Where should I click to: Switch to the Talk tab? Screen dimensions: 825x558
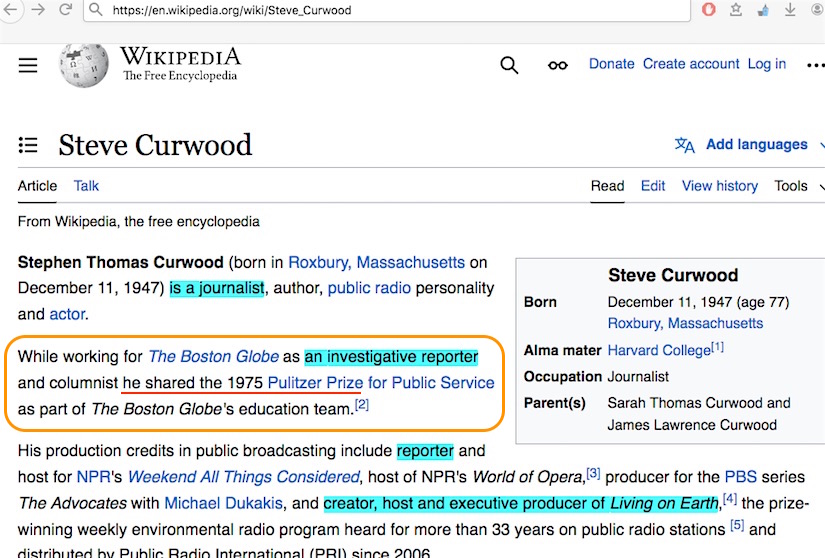coord(86,186)
